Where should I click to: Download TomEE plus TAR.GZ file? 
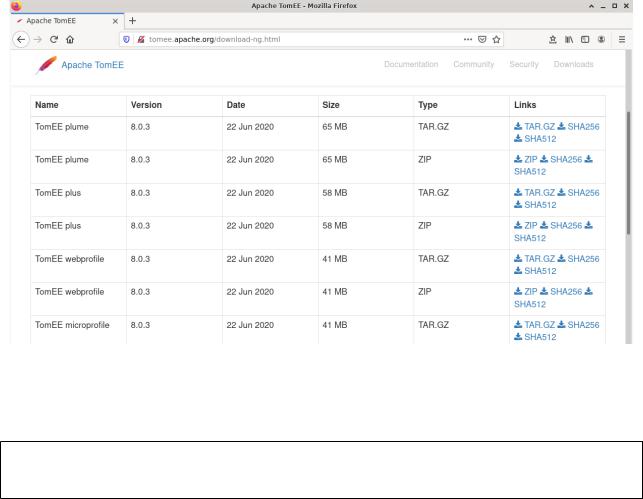[x=534, y=193]
